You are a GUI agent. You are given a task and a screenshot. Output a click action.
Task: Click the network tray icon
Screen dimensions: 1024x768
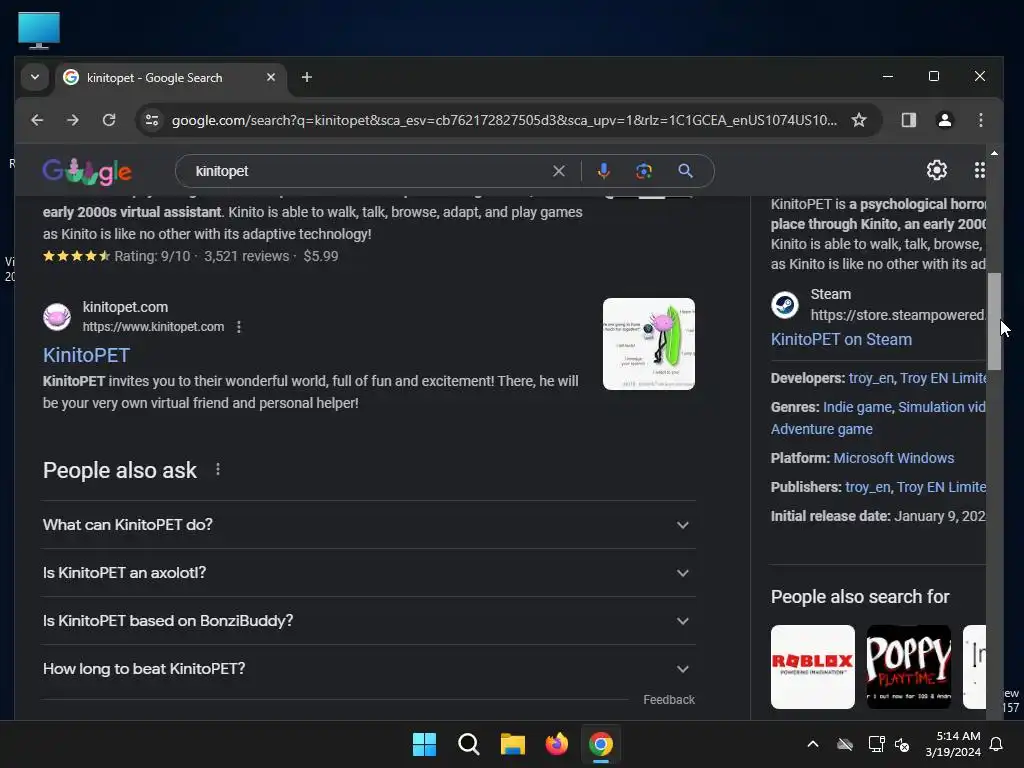[x=876, y=744]
